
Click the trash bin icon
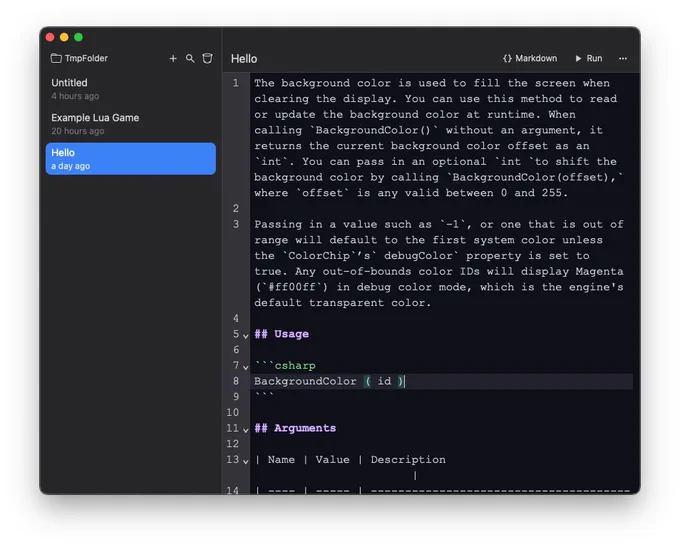207,59
